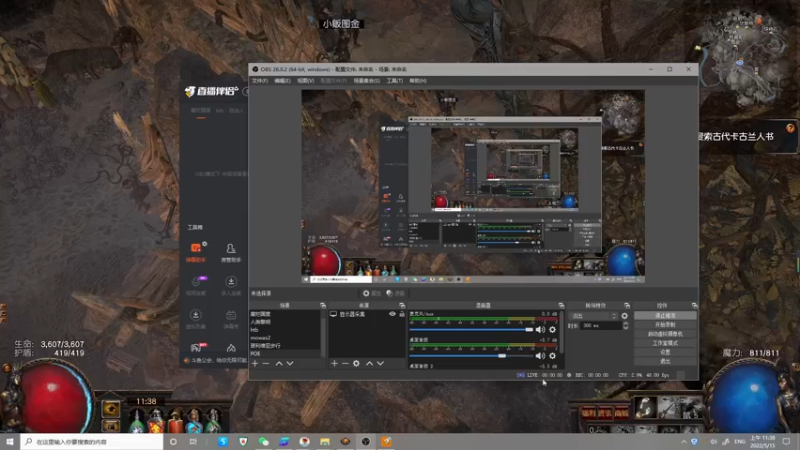Click the 300 ms transition duration field
800x450 pixels.
pyautogui.click(x=601, y=326)
